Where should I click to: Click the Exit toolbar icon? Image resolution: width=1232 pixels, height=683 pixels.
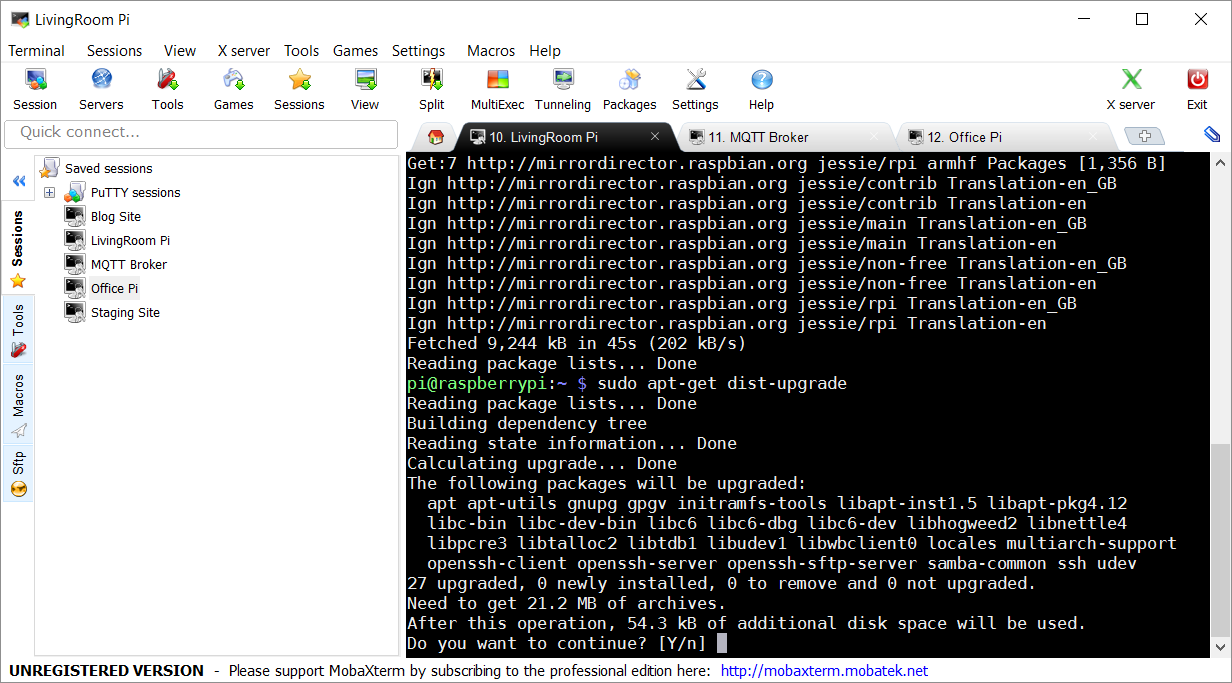point(1197,89)
